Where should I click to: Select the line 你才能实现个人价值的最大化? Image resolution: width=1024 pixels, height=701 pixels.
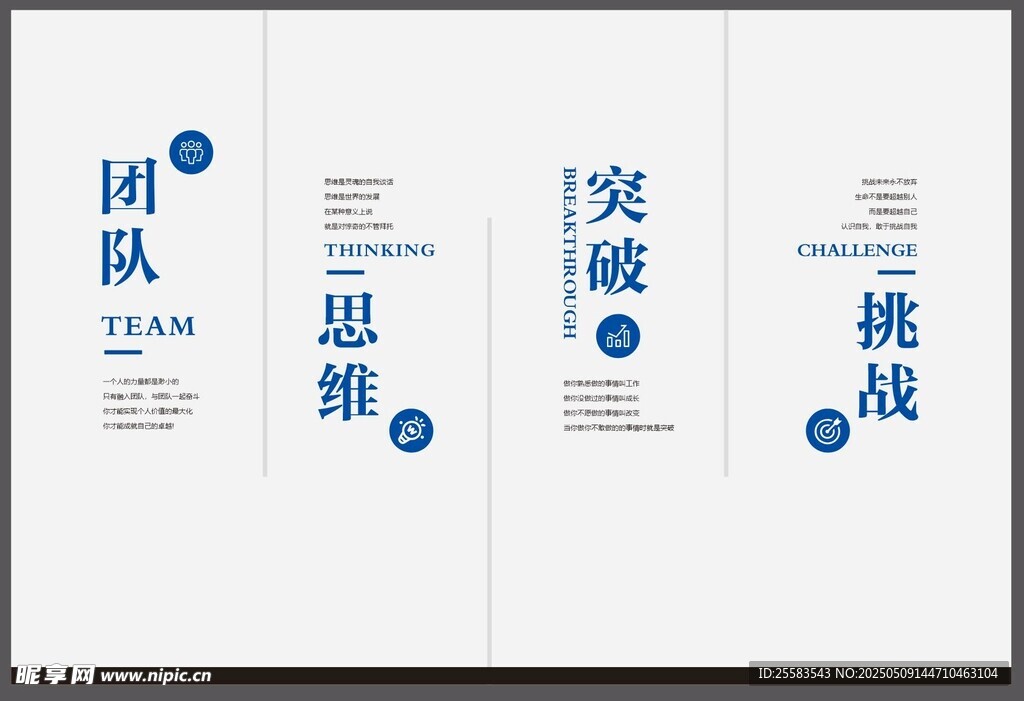click(148, 412)
